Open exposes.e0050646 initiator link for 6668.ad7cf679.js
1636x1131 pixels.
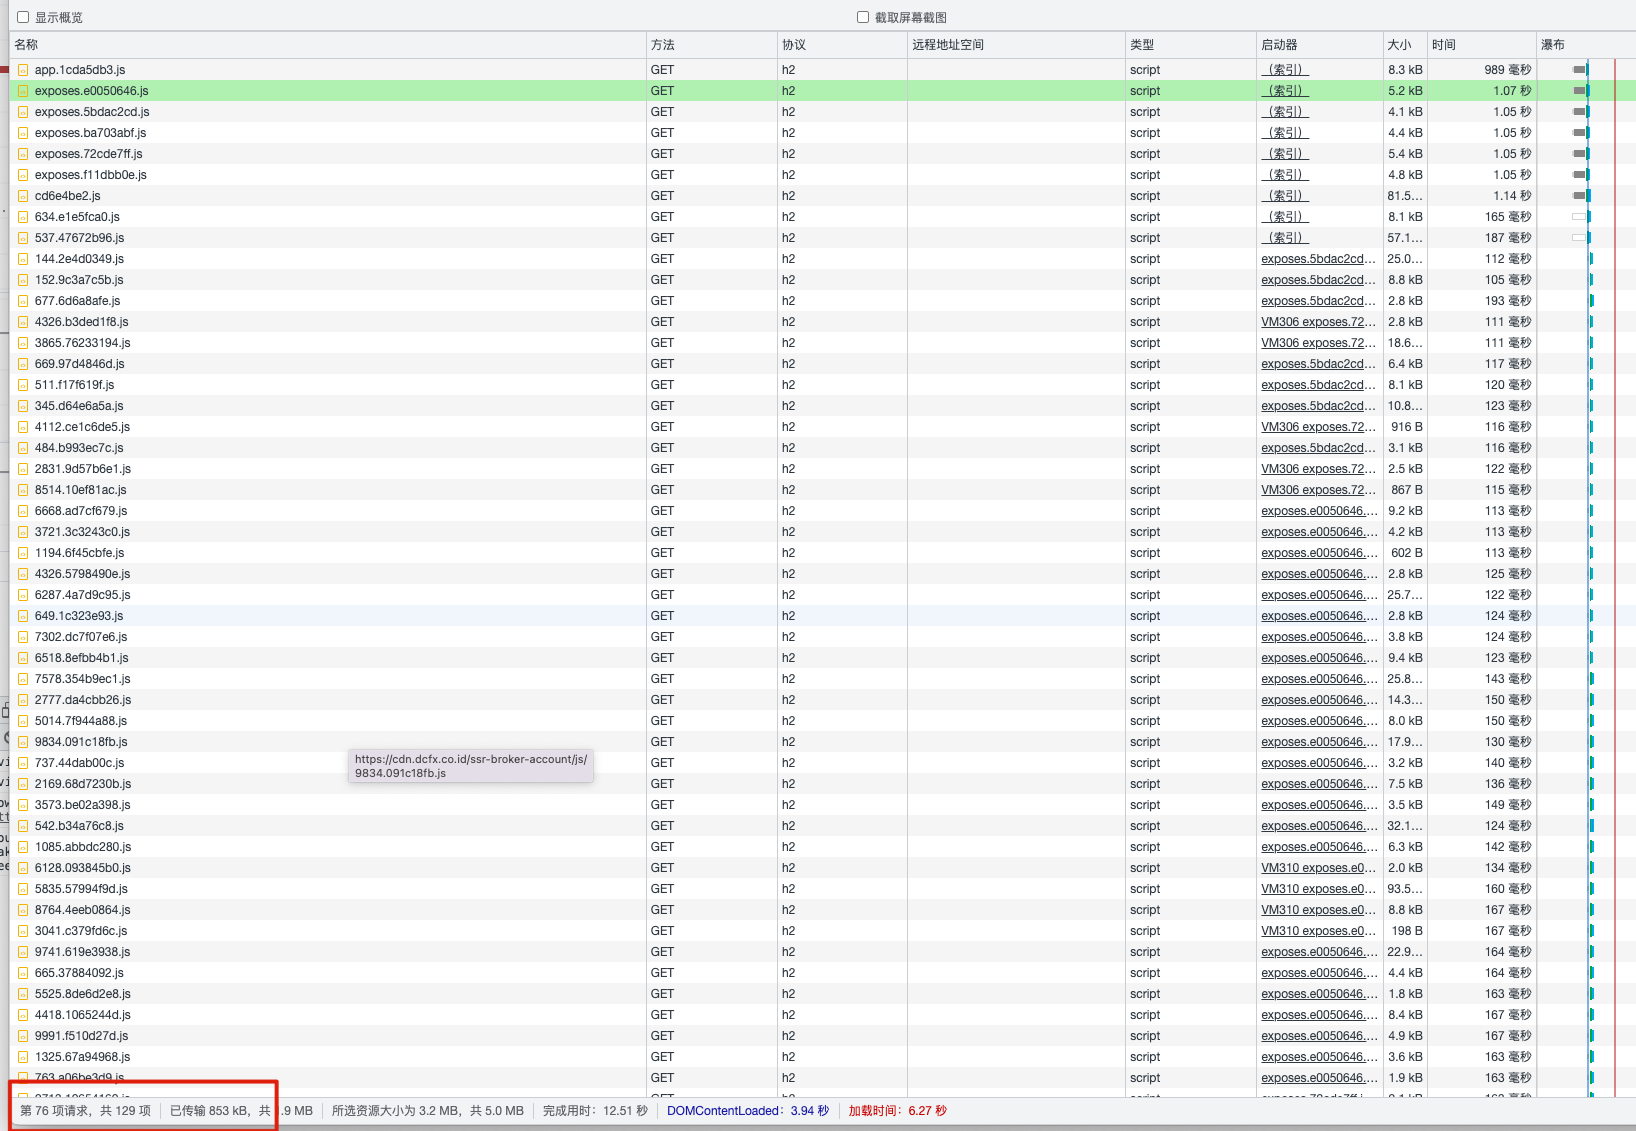[1319, 511]
